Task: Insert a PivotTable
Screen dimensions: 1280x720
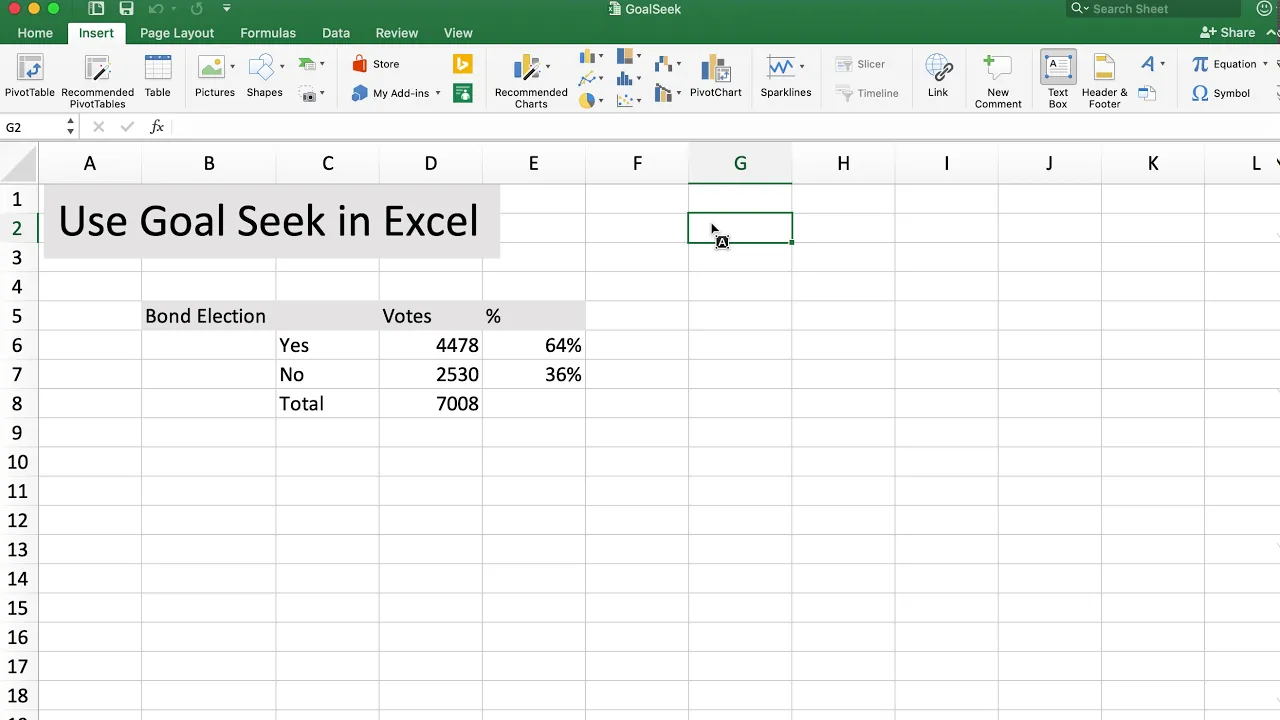Action: tap(30, 78)
